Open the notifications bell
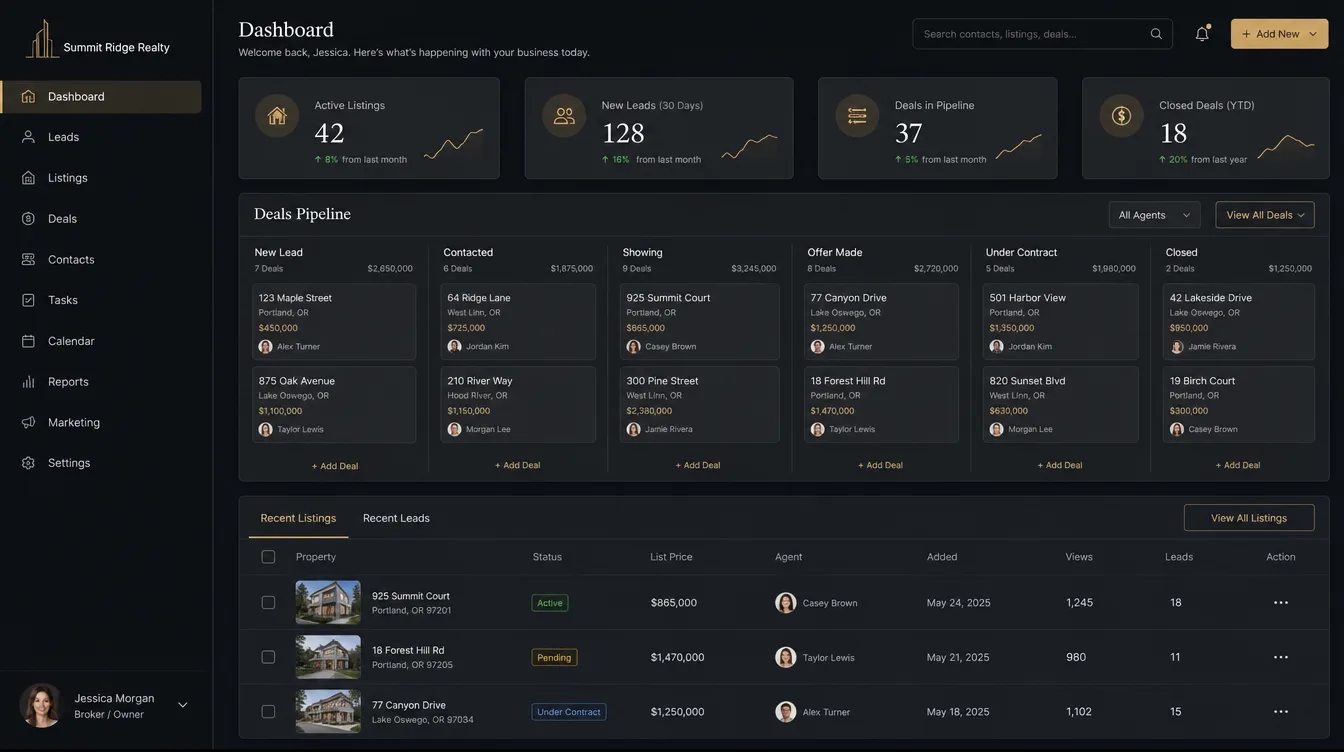This screenshot has height=752, width=1344. click(1202, 34)
